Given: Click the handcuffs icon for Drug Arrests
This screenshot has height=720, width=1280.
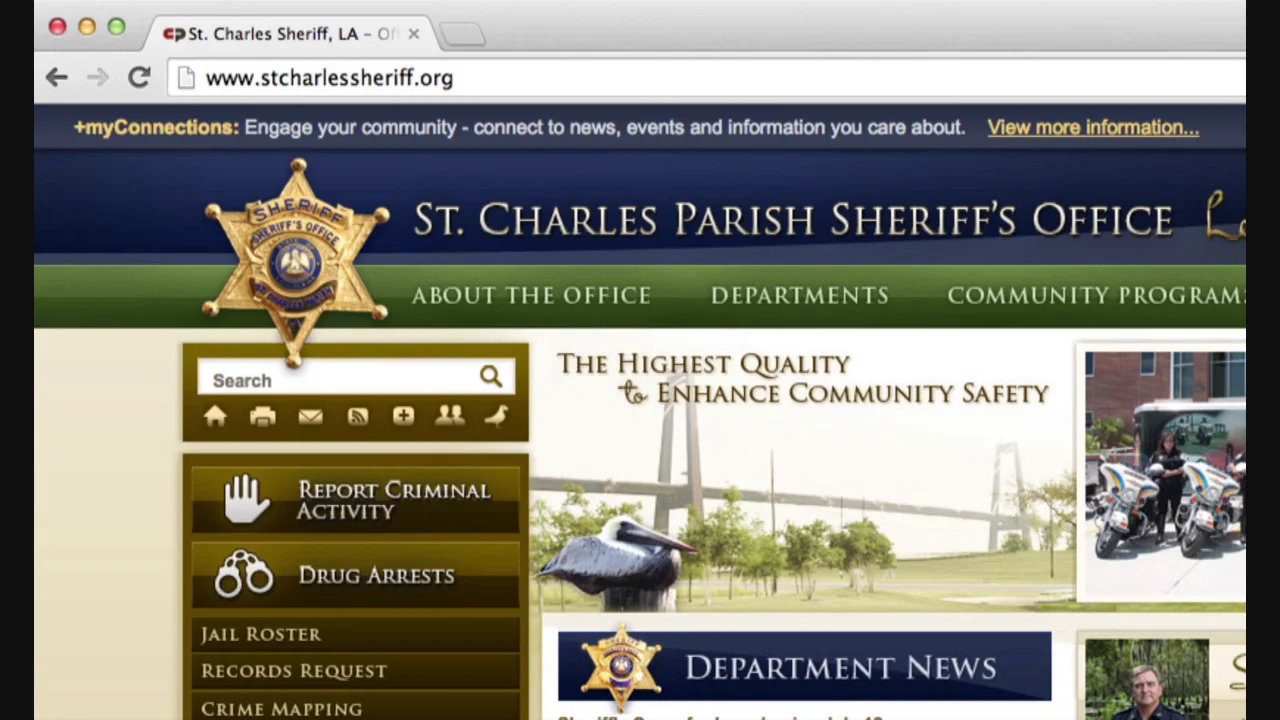Looking at the screenshot, I should tap(243, 574).
